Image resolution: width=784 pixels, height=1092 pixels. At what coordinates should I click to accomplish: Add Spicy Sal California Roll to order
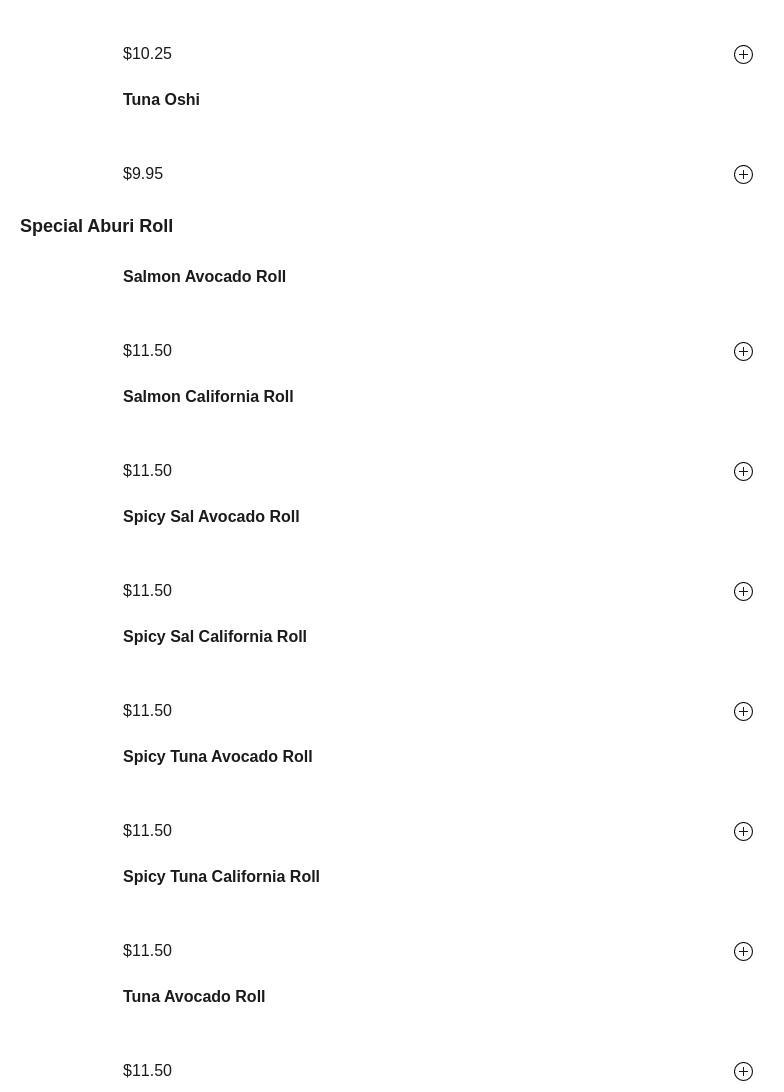[x=743, y=711]
